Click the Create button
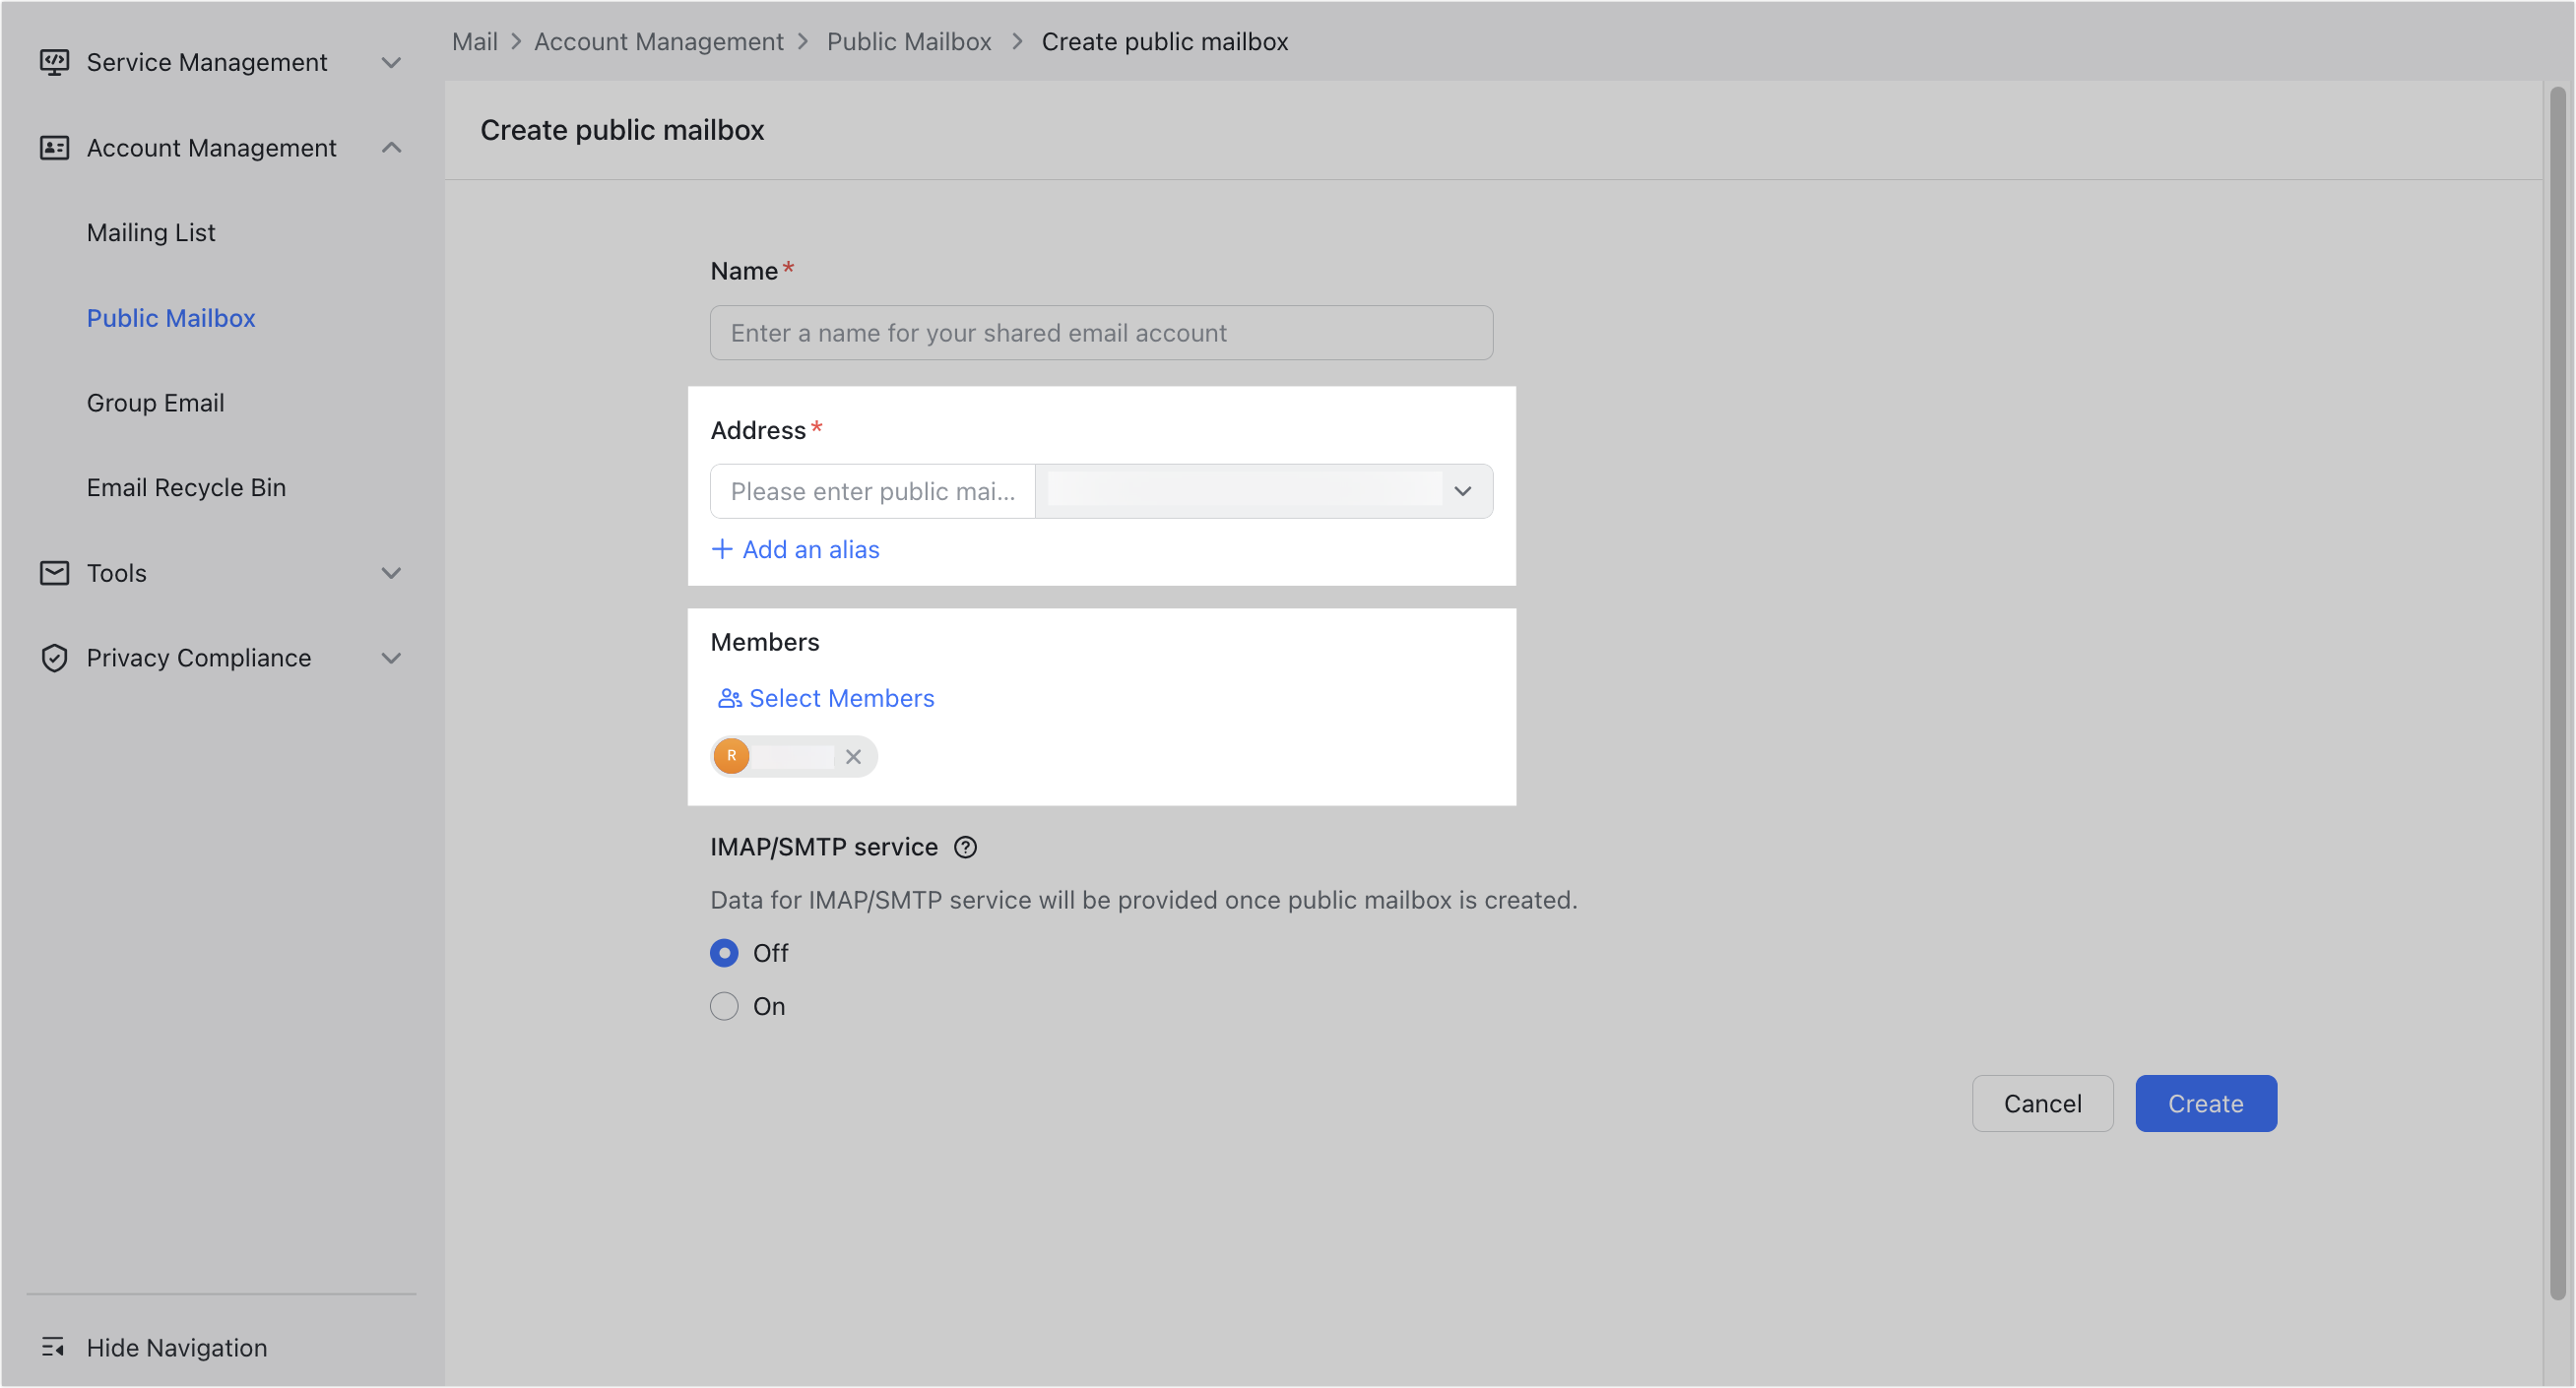Viewport: 2576px width, 1388px height. tap(2205, 1103)
